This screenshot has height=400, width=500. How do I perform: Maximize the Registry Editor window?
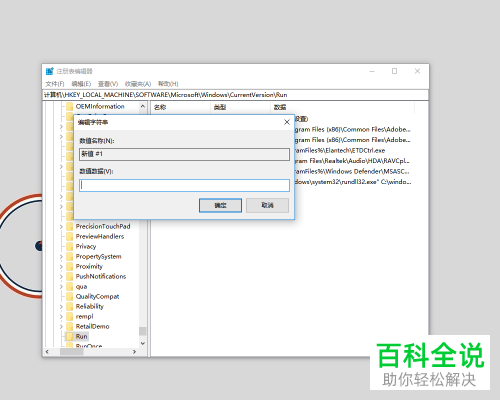tap(394, 71)
